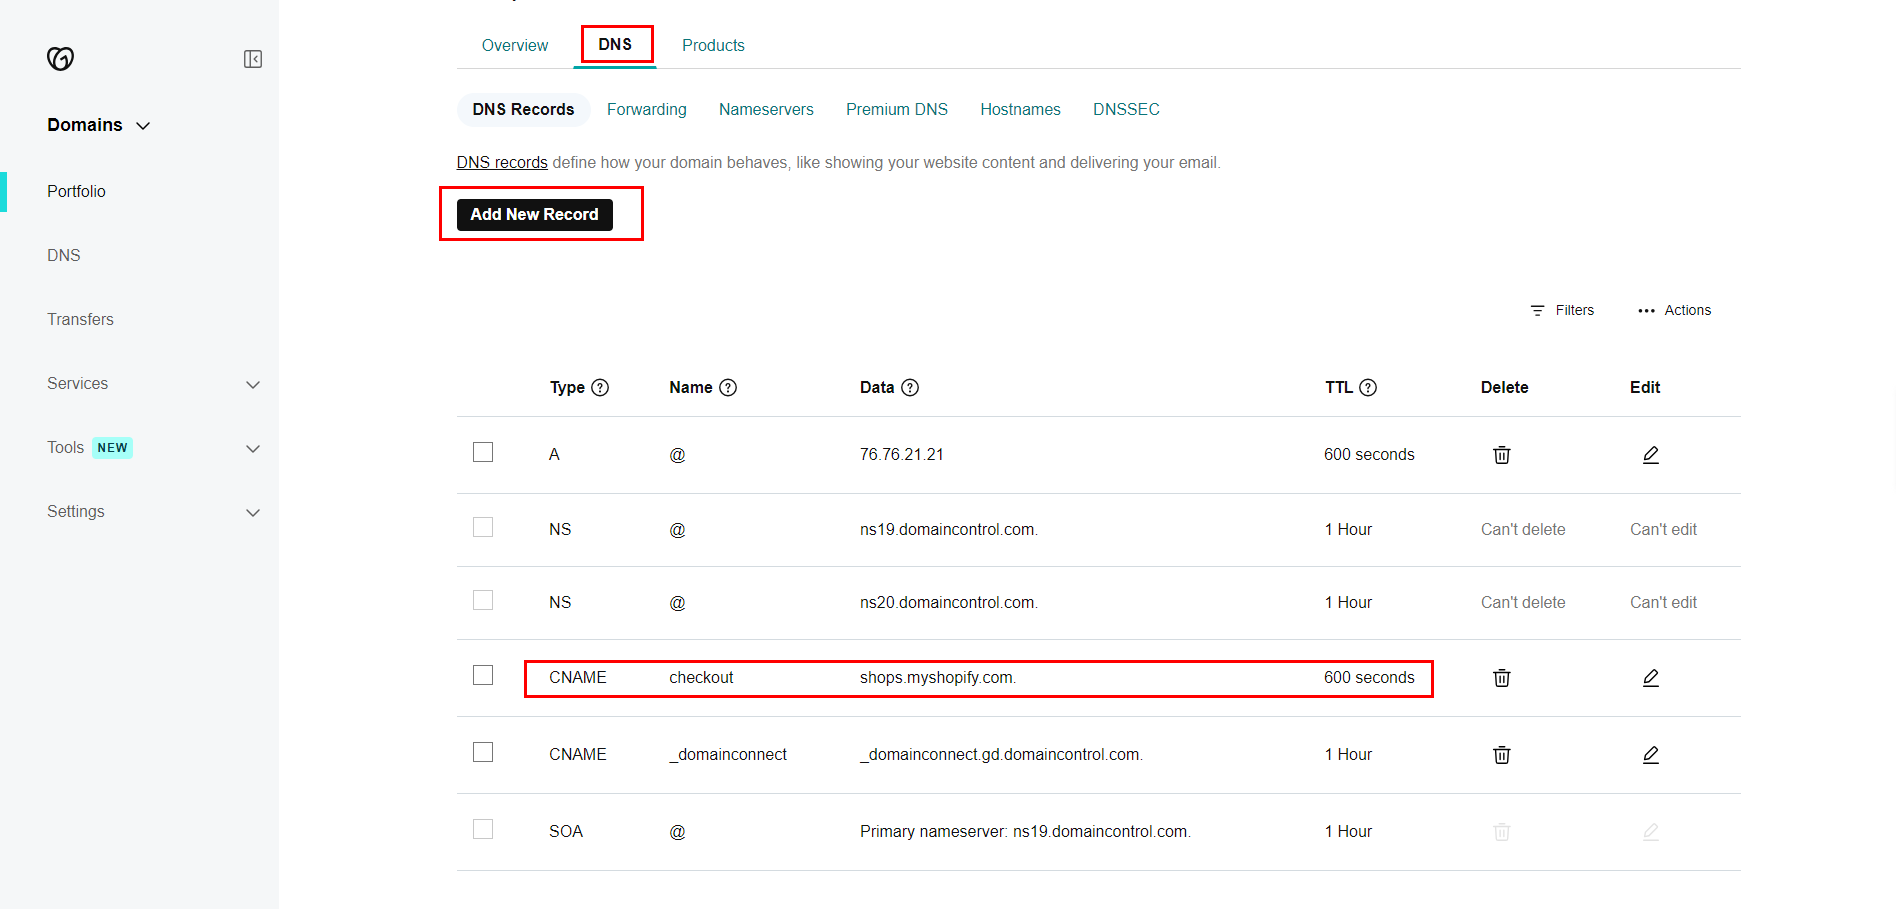Click the Type column help icon
Image resolution: width=1896 pixels, height=909 pixels.
[600, 388]
